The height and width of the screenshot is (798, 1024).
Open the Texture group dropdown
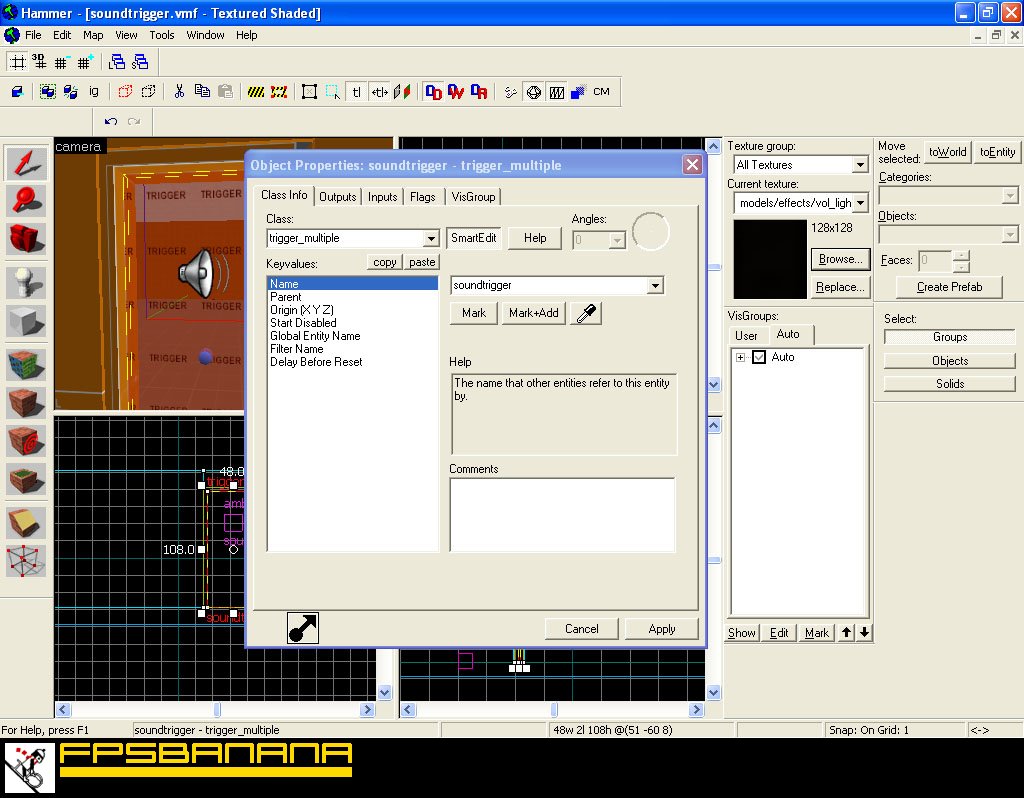pos(860,165)
